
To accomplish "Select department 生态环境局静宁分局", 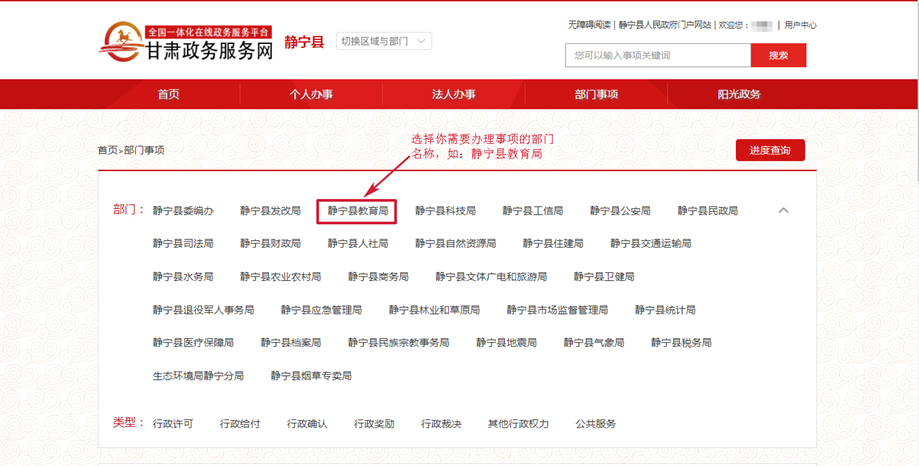I will tap(198, 376).
